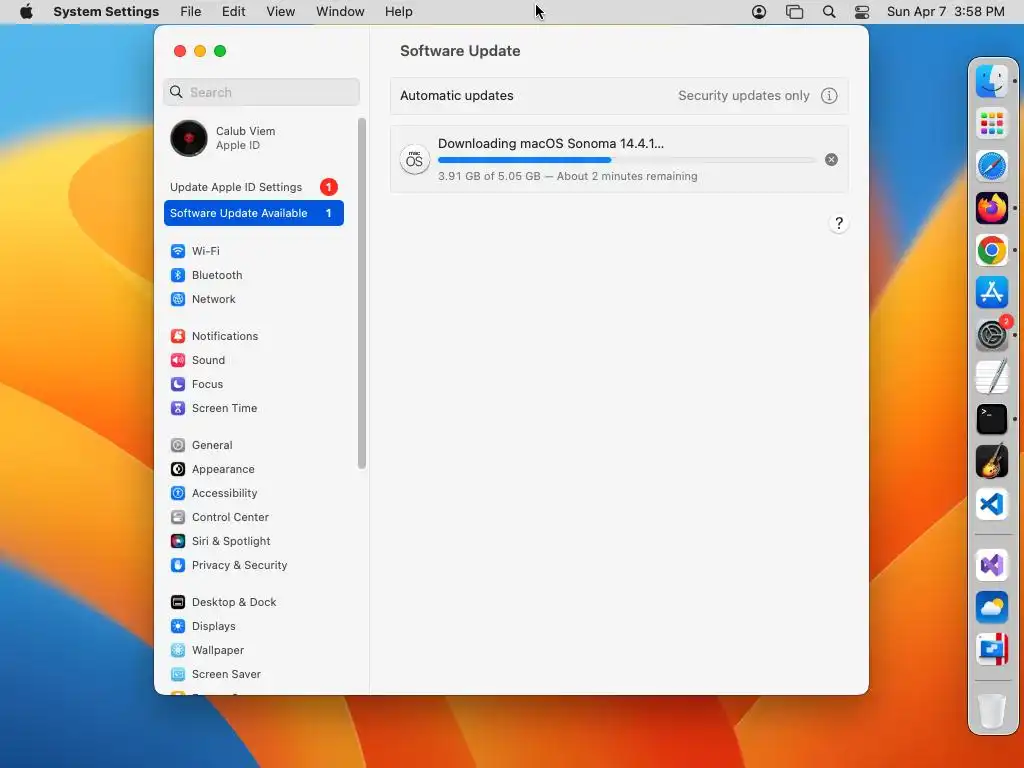
Task: Click Automatic updates label
Action: click(456, 96)
